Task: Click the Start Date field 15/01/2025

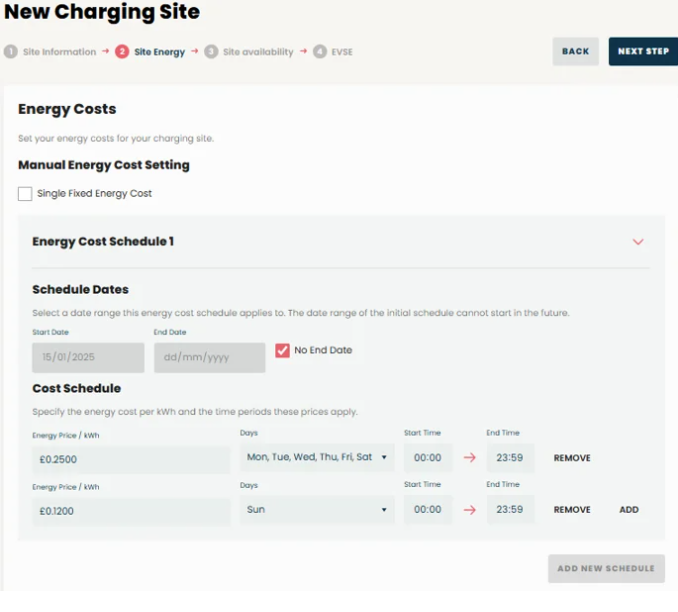Action: [x=88, y=358]
